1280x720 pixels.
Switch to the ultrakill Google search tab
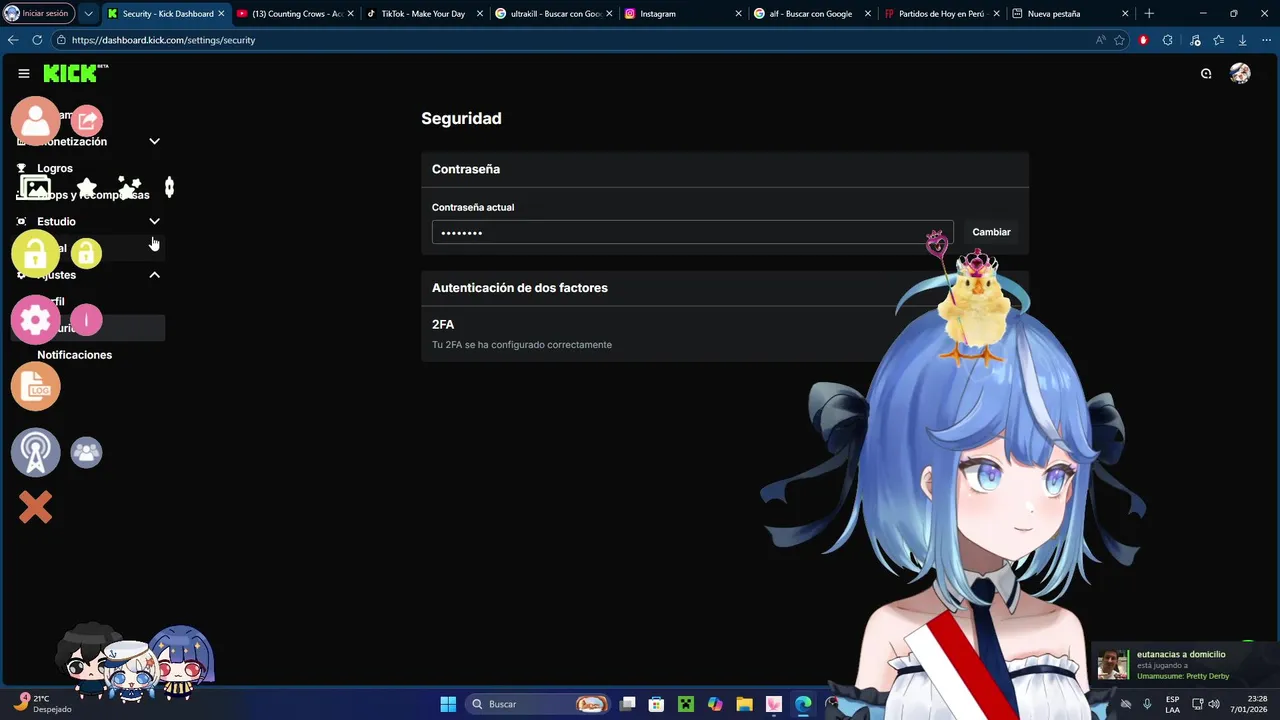tap(553, 14)
